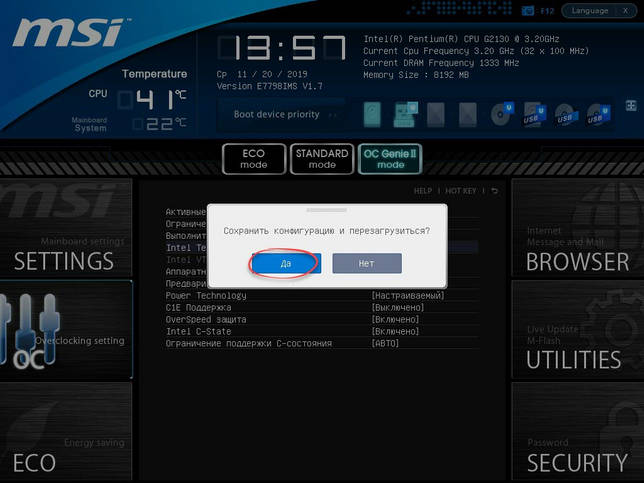Change Power Technology value [Настраиваемый]
This screenshot has width=644, height=483.
(x=408, y=296)
